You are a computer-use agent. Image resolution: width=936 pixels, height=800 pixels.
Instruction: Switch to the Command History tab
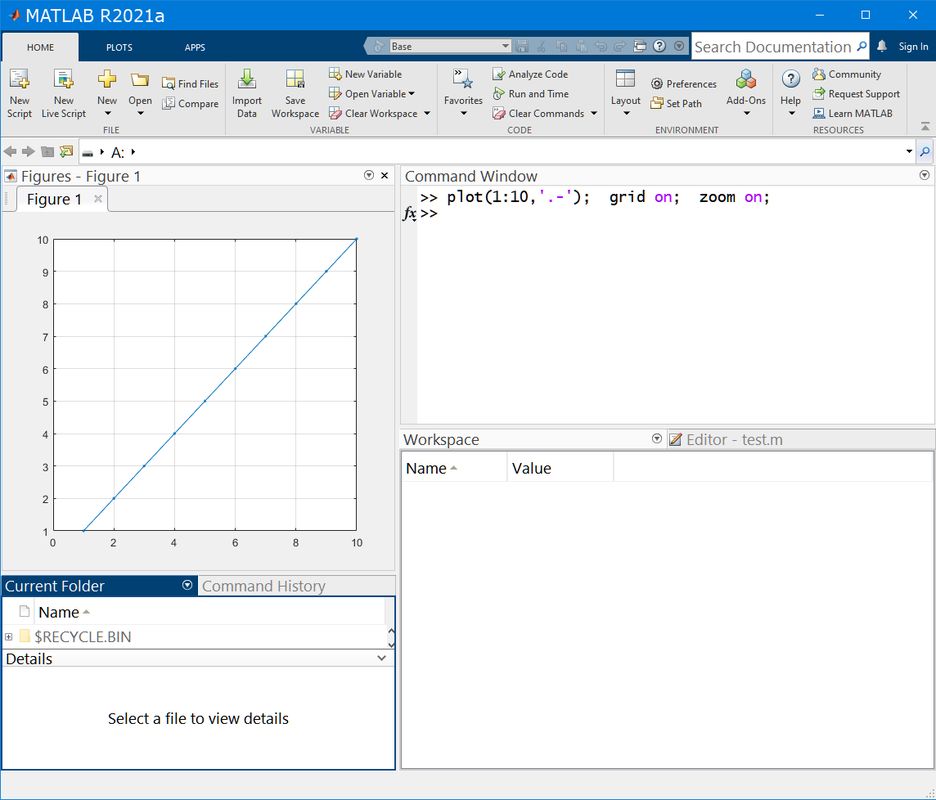[264, 586]
